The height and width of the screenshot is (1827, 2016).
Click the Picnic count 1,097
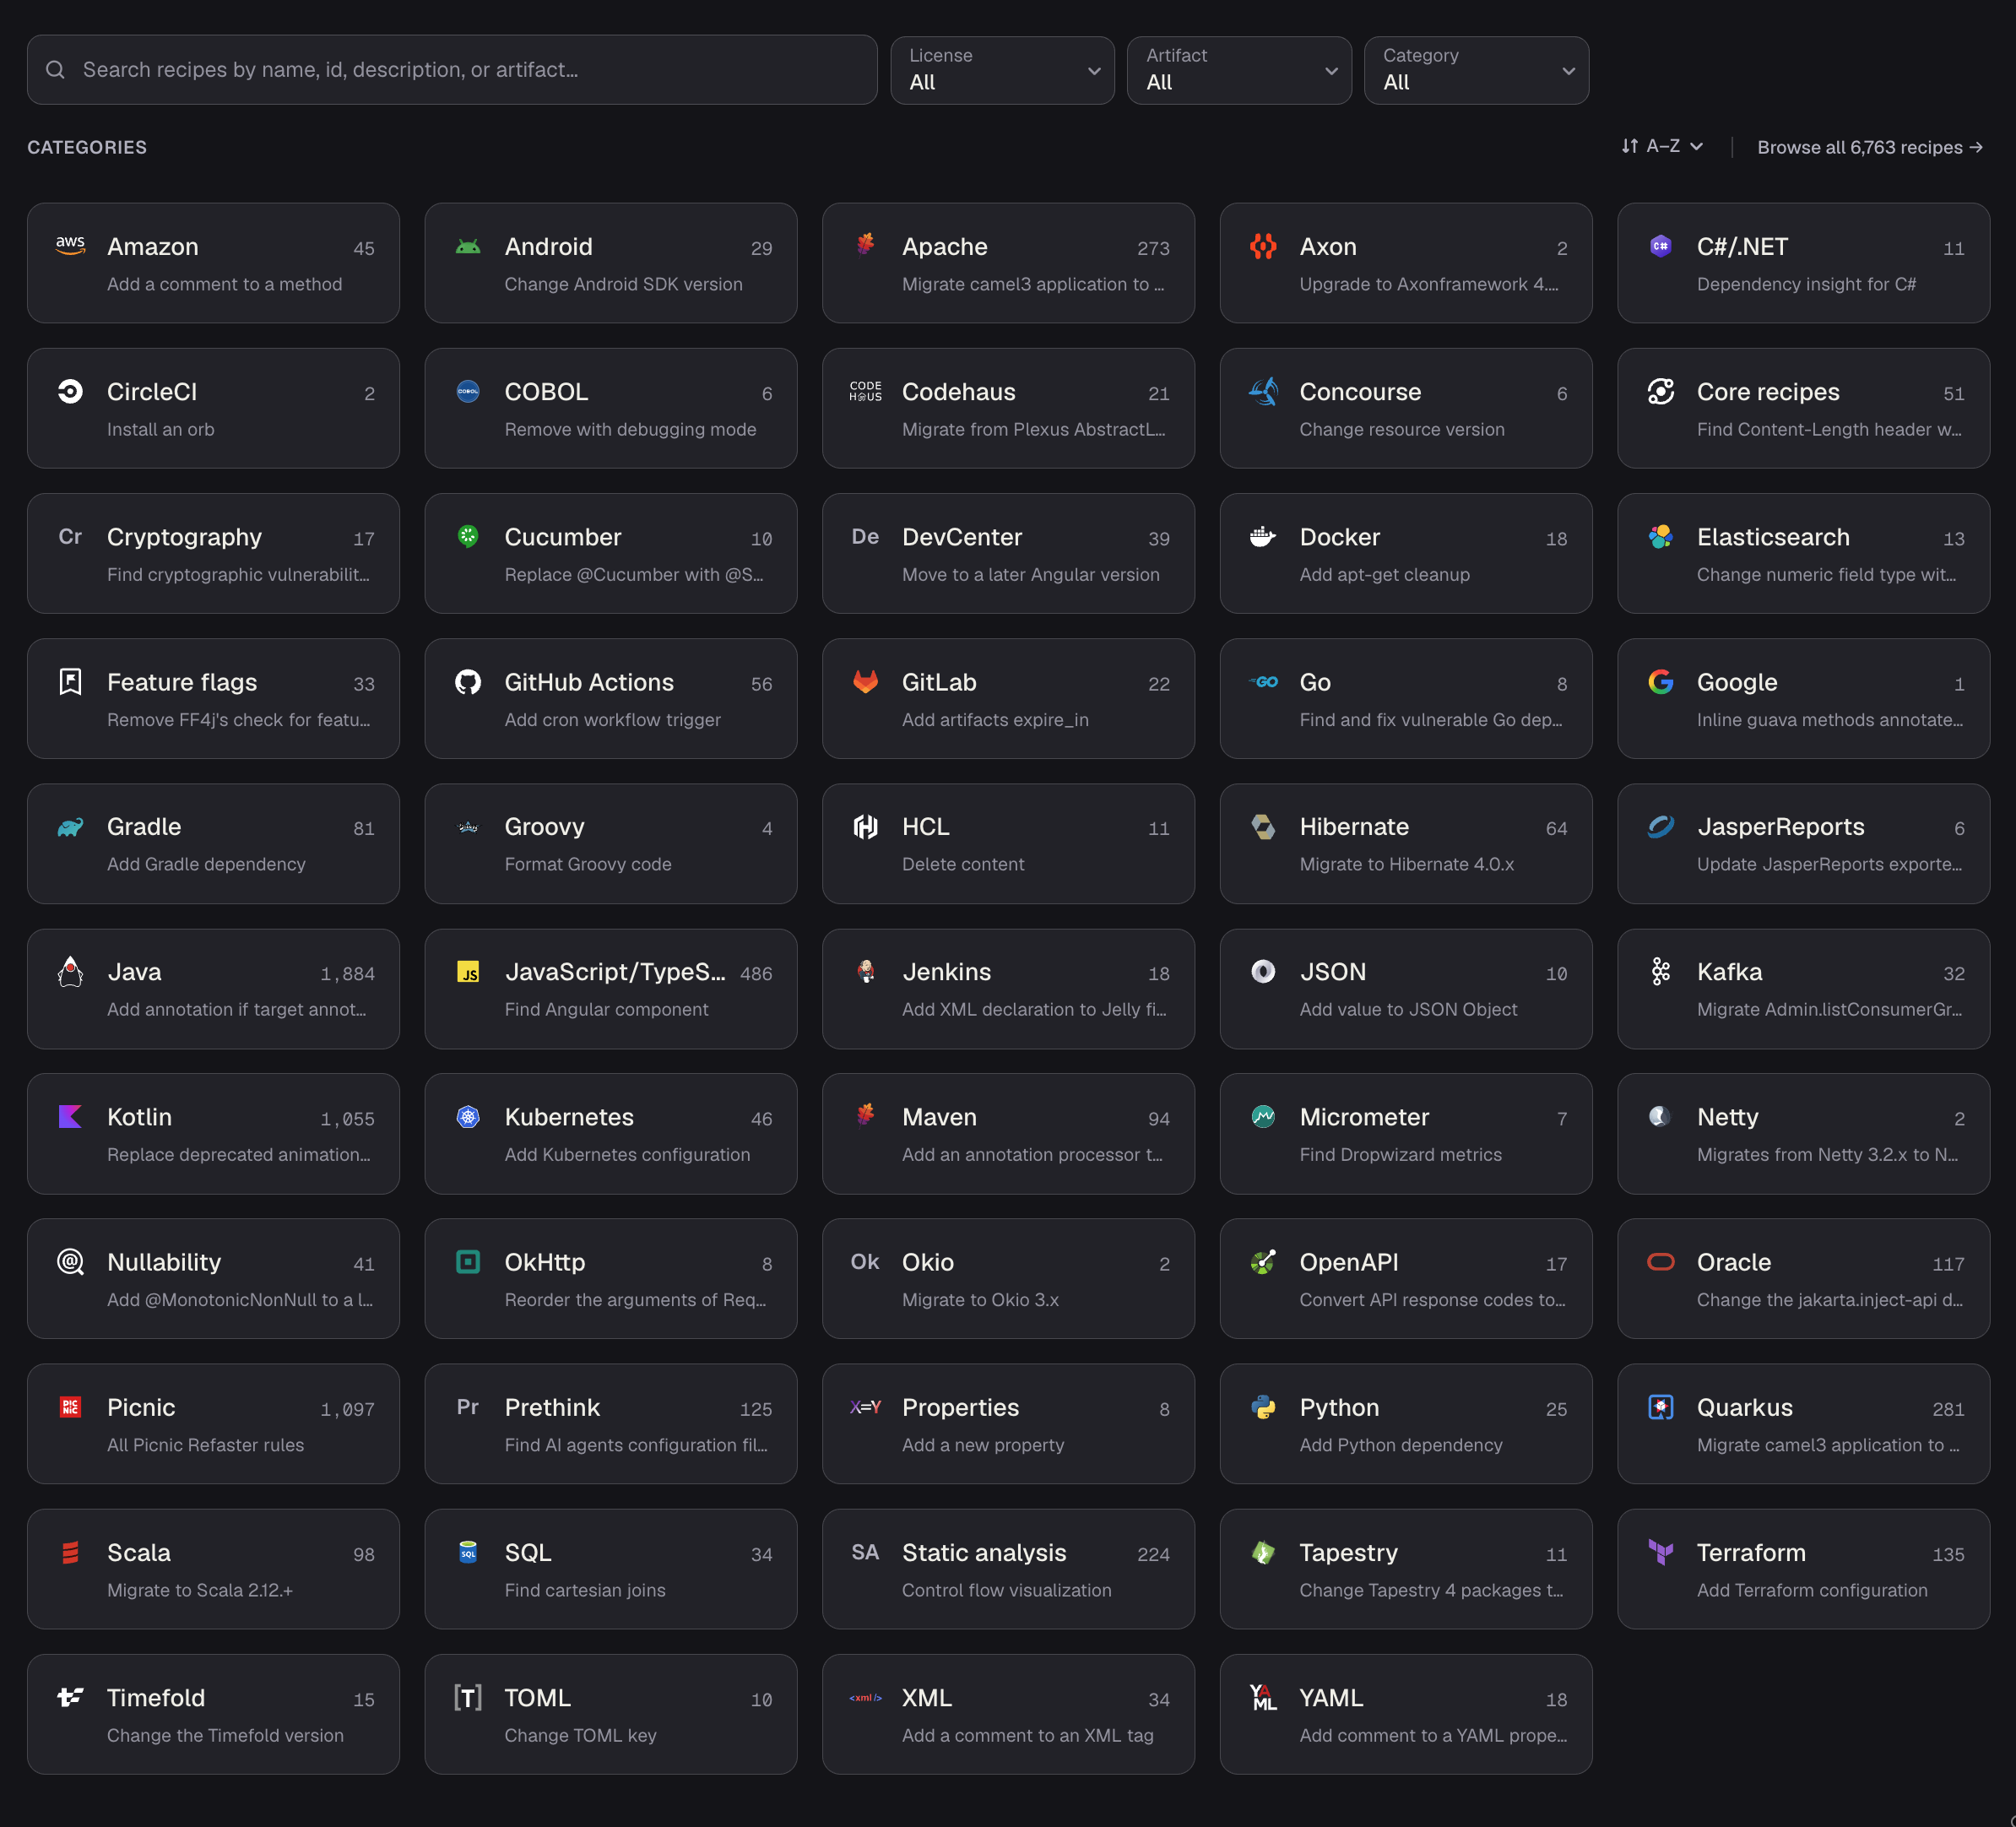coord(347,1409)
